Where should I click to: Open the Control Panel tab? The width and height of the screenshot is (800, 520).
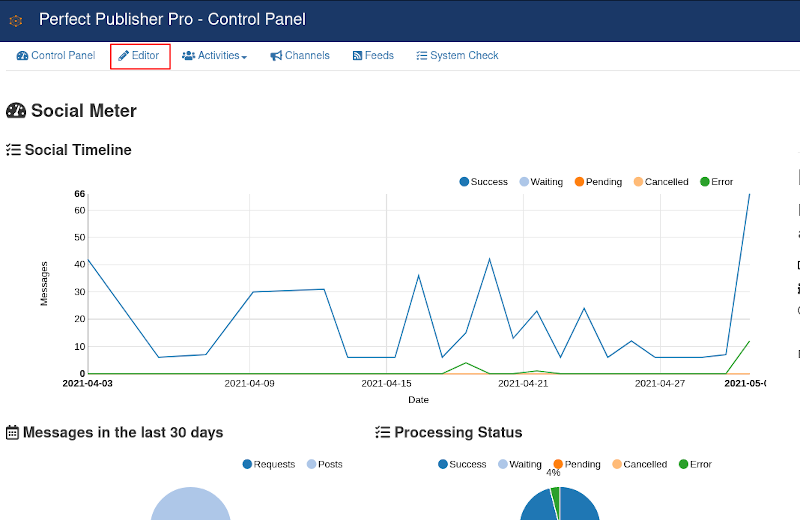[x=56, y=56]
